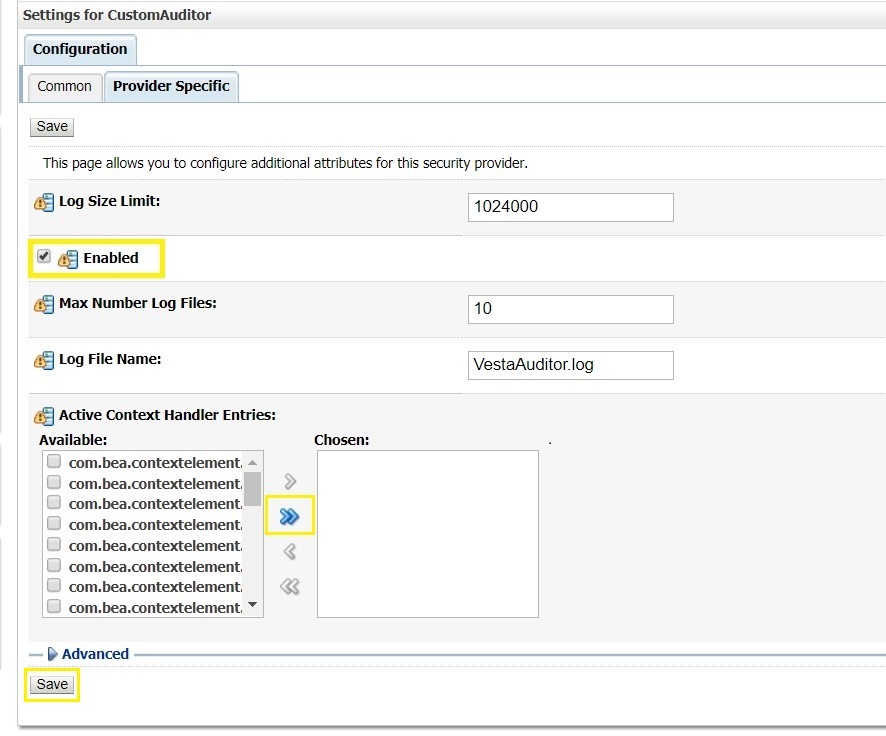This screenshot has width=886, height=736.
Task: Click the Active Context Handler Entries icon
Action: [x=44, y=416]
